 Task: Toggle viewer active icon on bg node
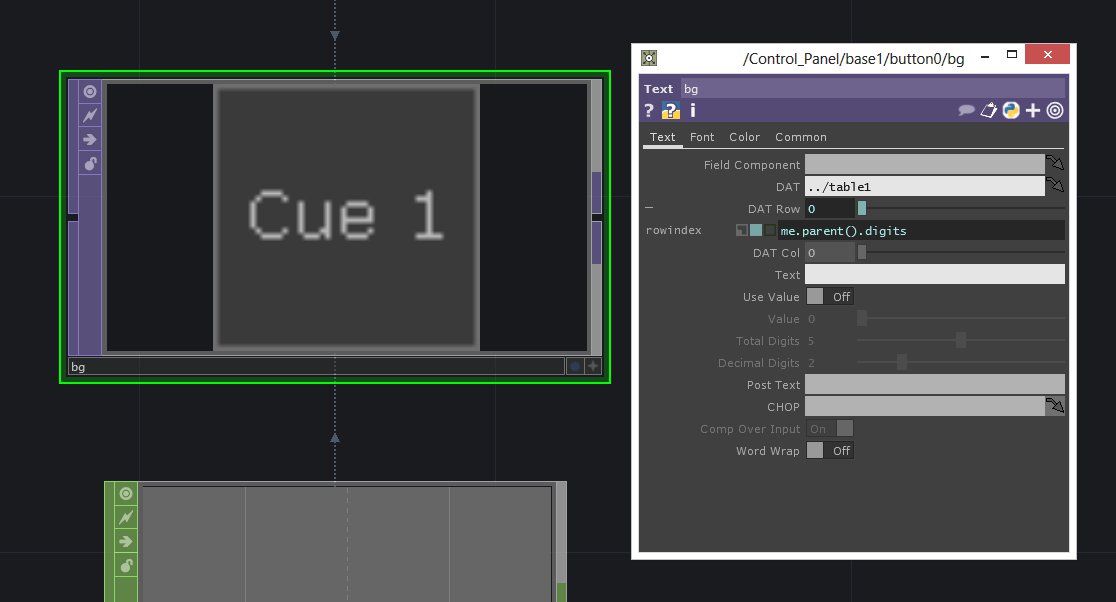(90, 92)
